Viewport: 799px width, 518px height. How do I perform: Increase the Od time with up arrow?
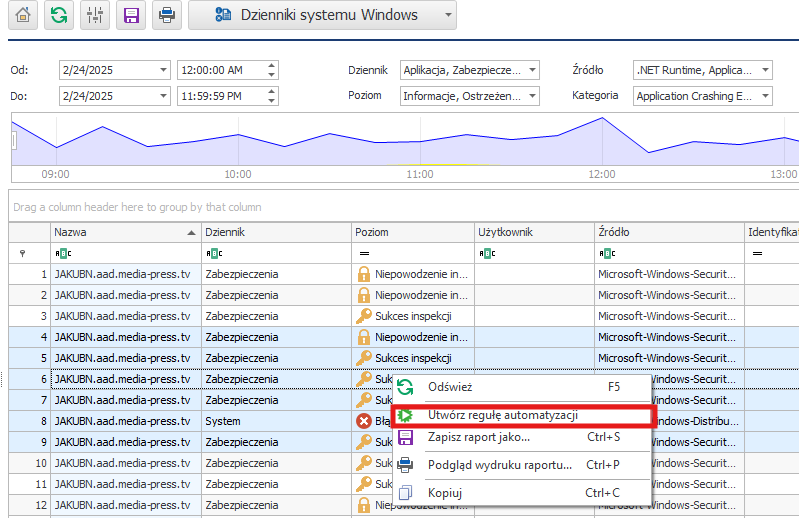pos(272,66)
